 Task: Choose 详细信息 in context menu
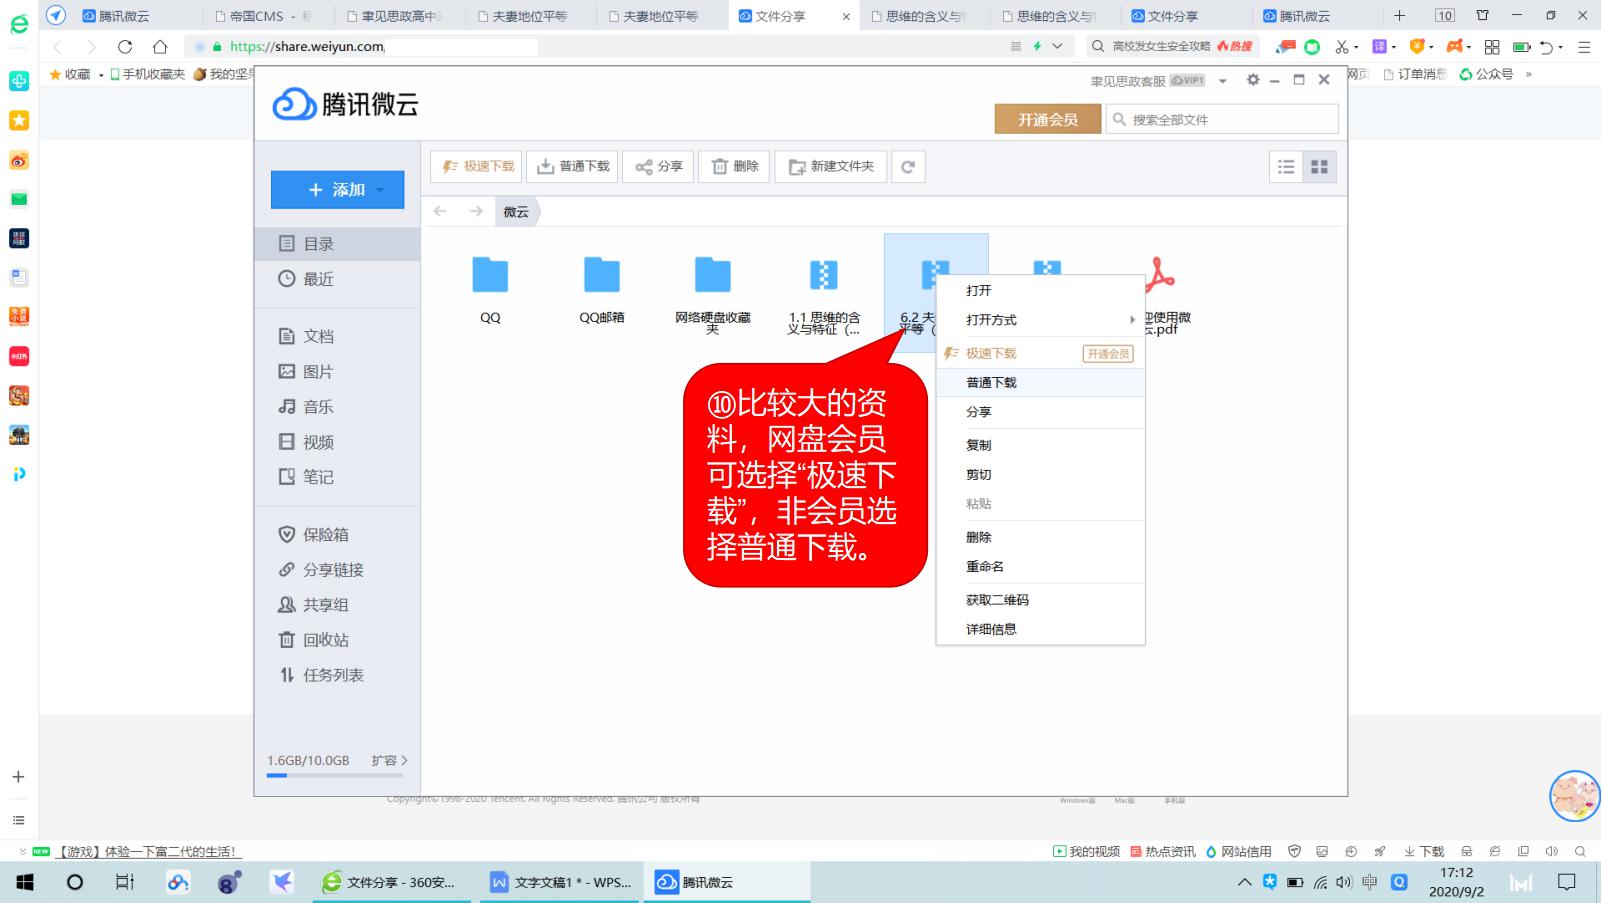(x=1040, y=629)
